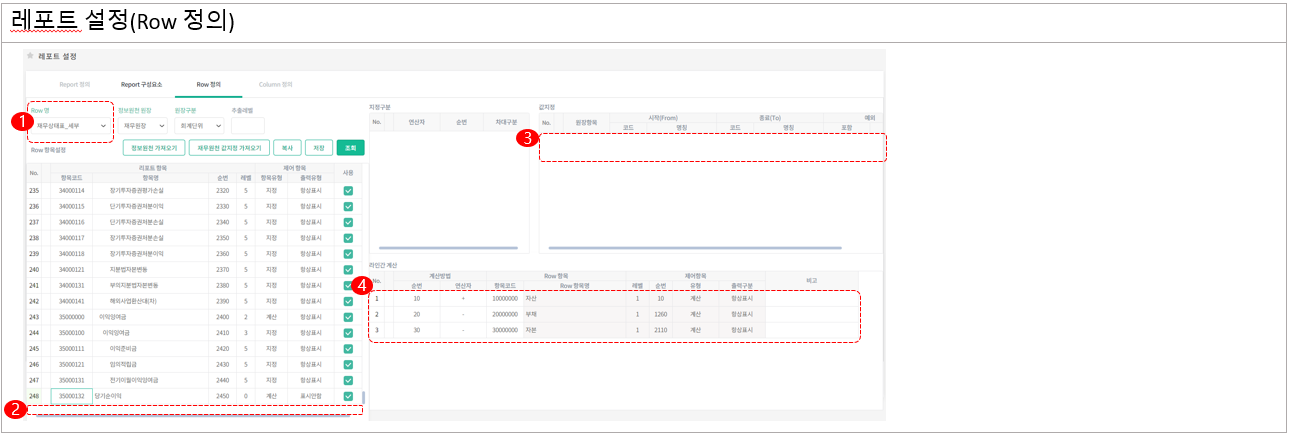Click the 정보원천 가져오기 button
Viewport: 1289px width, 435px height.
point(153,148)
